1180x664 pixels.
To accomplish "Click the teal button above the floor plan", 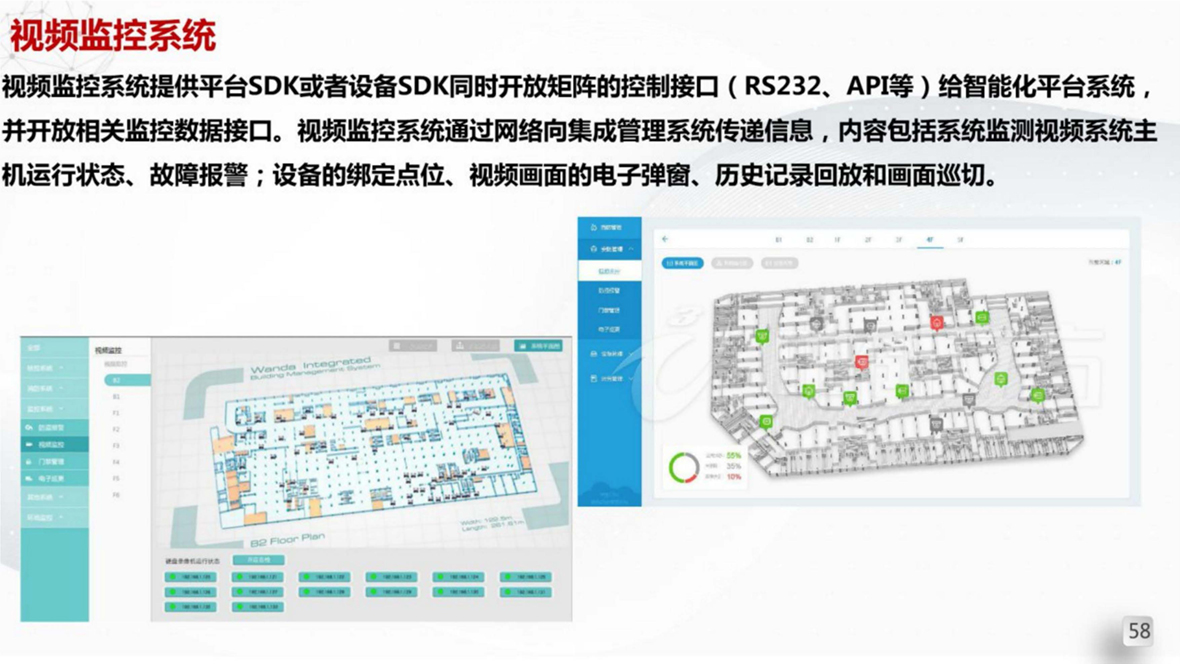I will (538, 346).
